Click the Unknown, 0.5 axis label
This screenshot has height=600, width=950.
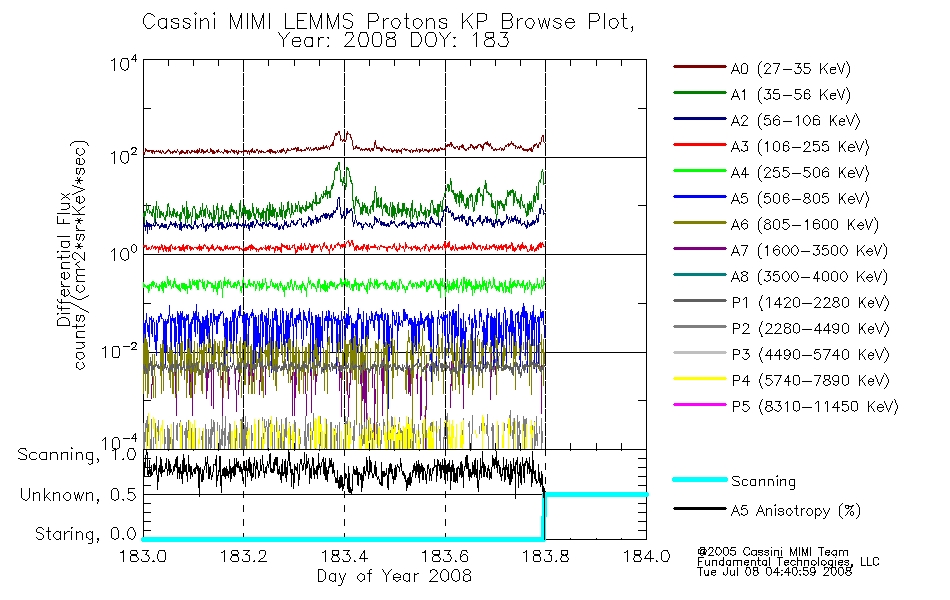[x=78, y=495]
